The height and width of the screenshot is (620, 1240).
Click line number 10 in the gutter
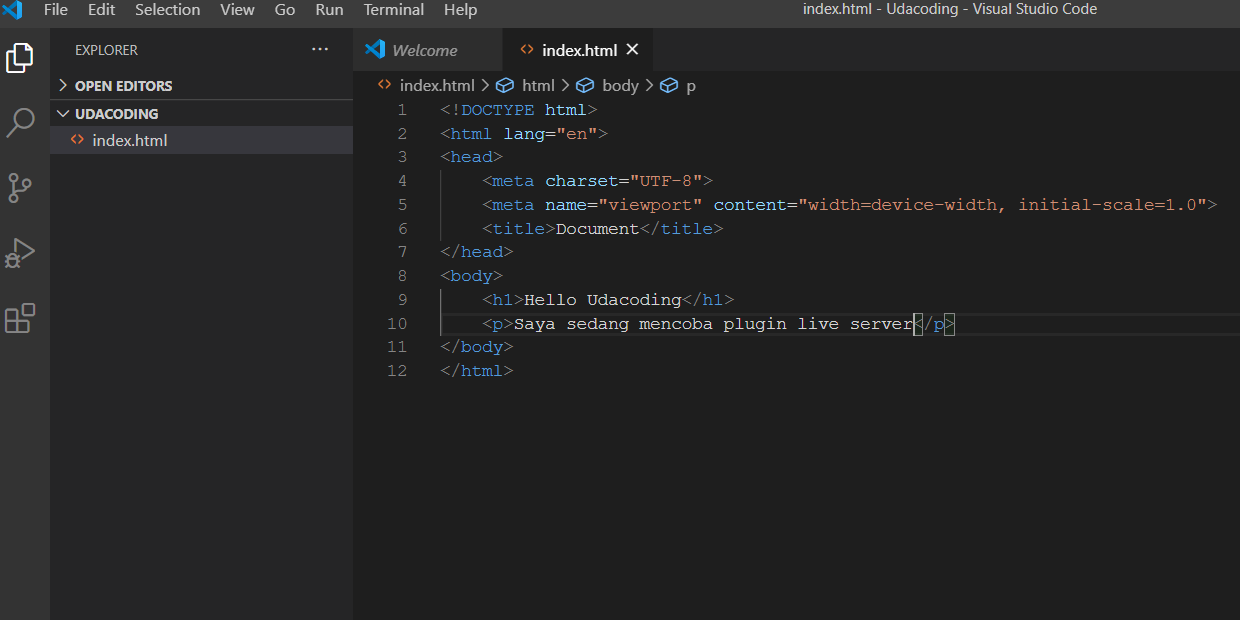click(397, 323)
